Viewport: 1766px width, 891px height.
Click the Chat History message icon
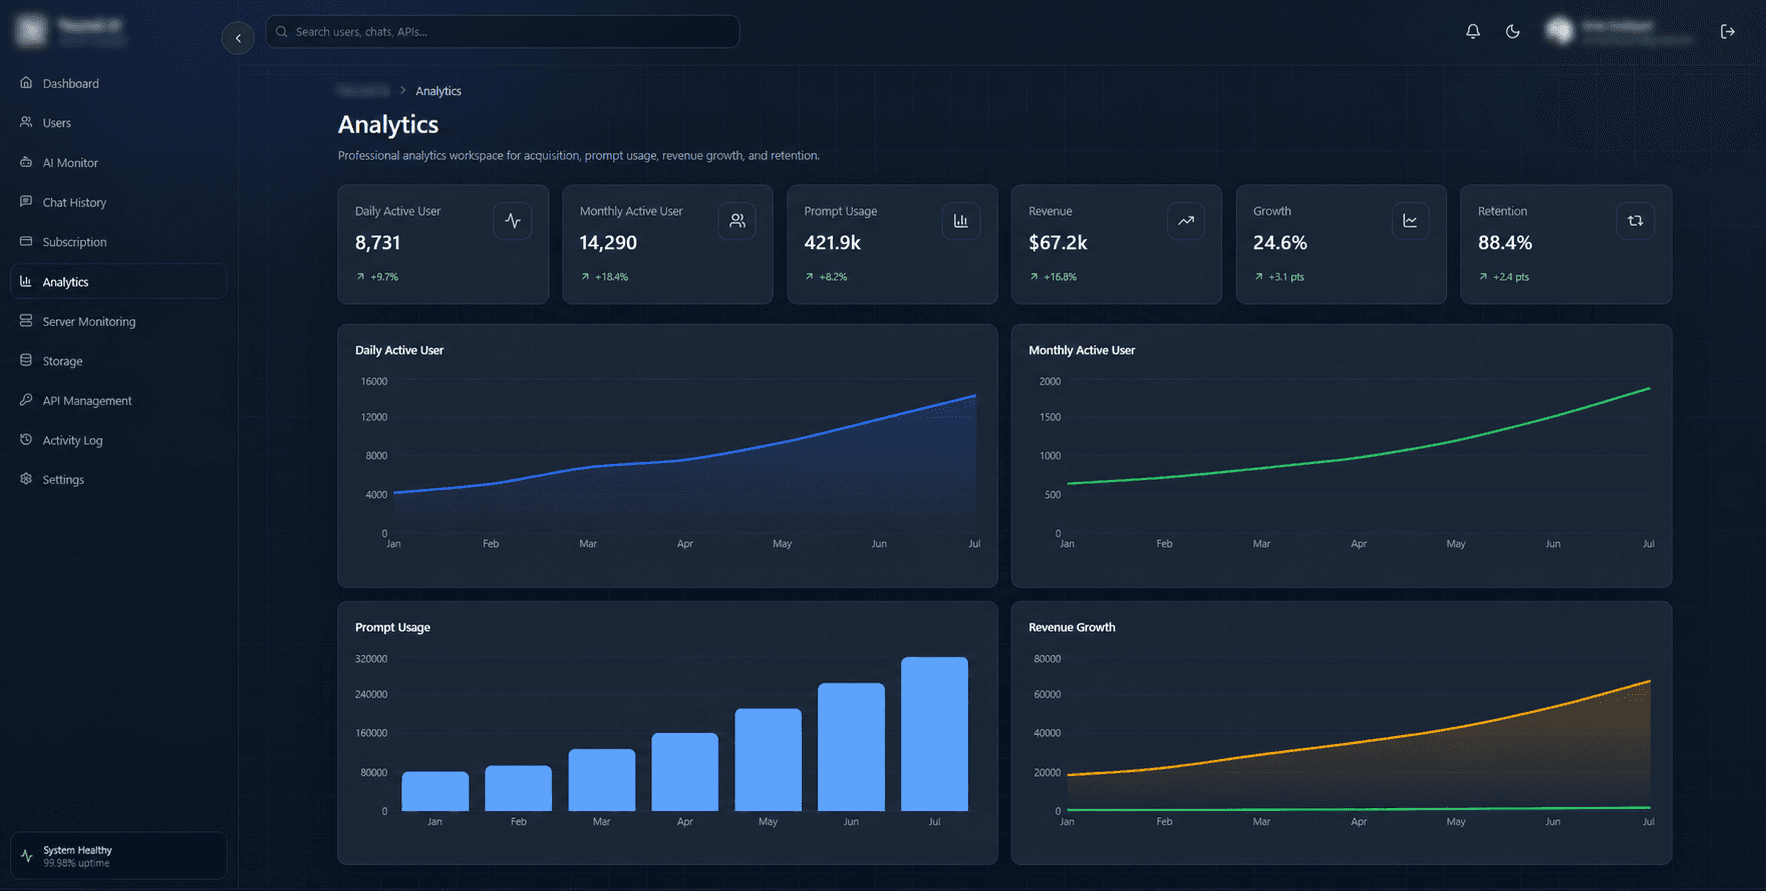[26, 201]
